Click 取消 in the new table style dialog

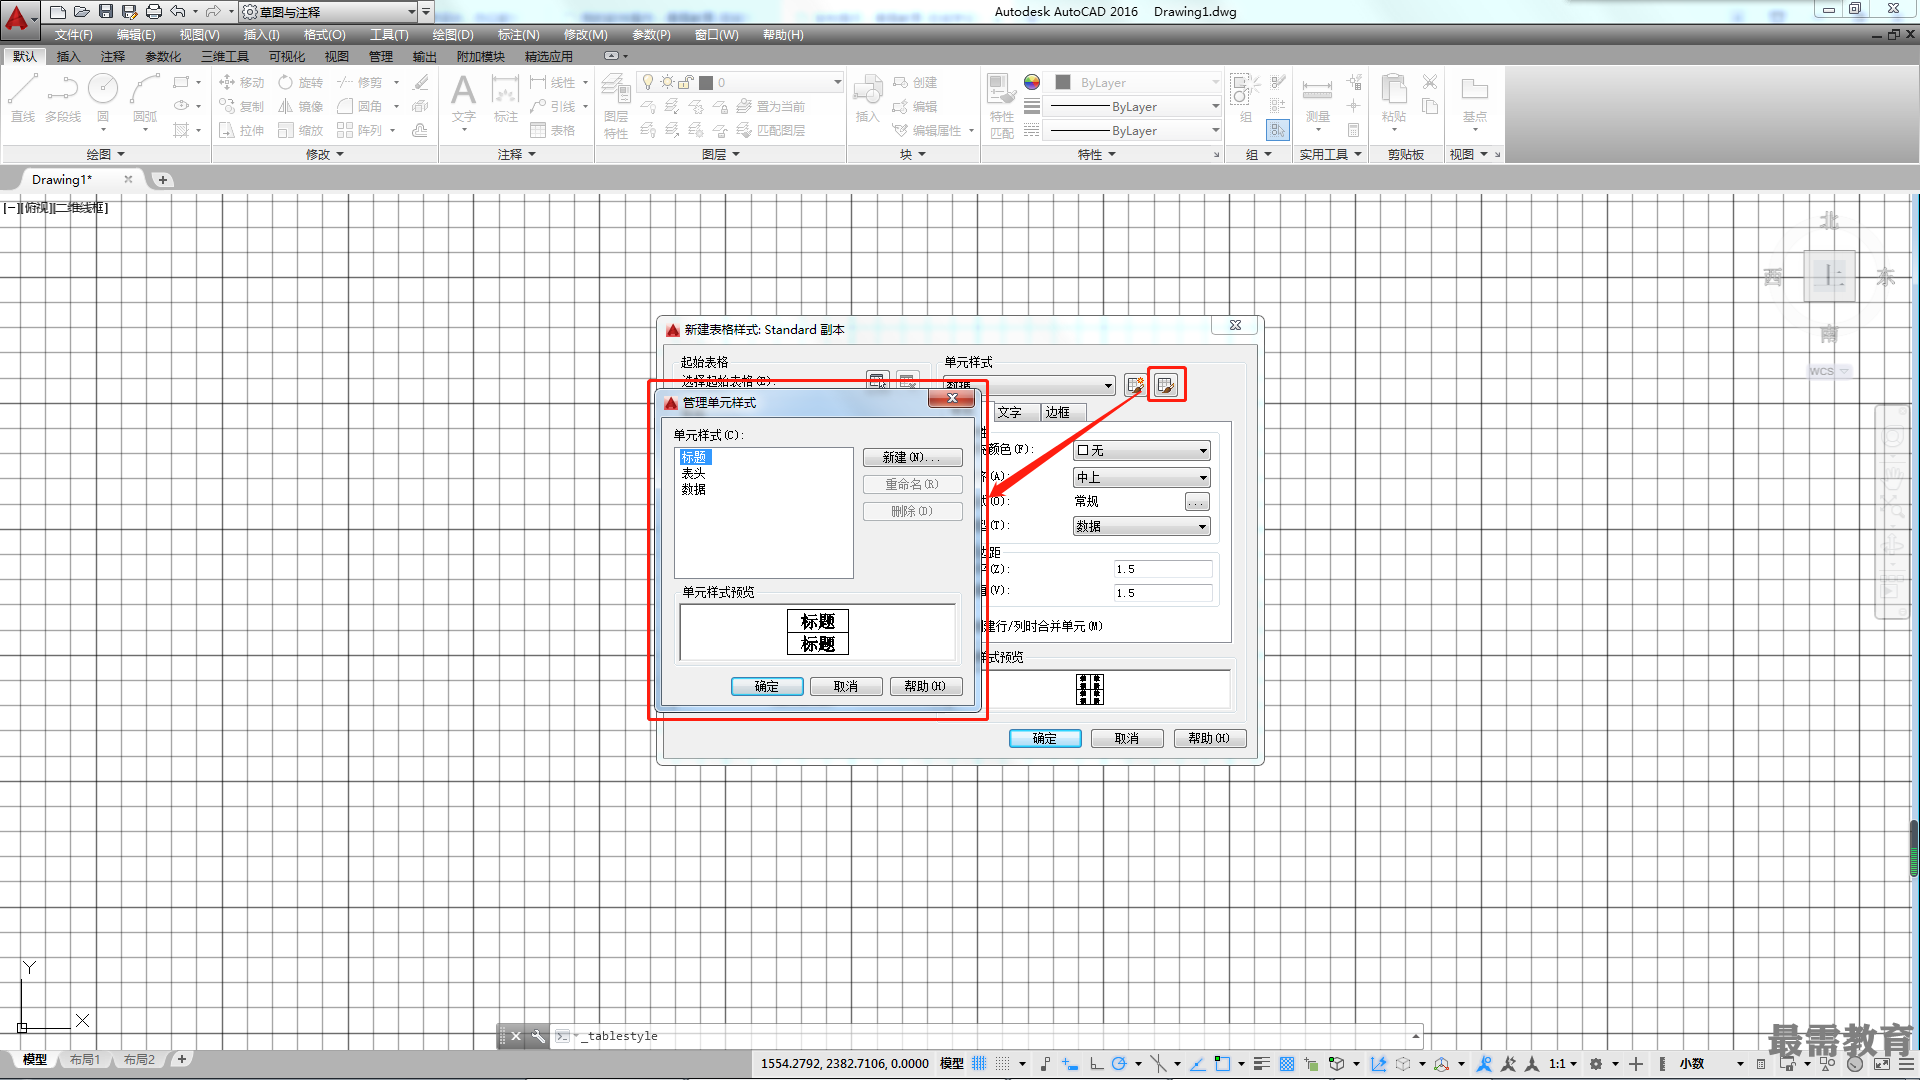coord(1127,739)
